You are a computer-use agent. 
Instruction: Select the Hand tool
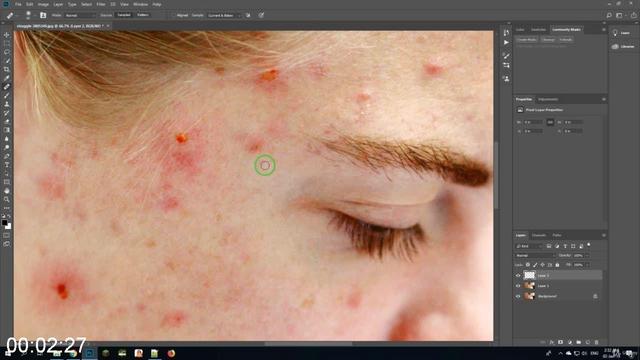pyautogui.click(x=7, y=191)
